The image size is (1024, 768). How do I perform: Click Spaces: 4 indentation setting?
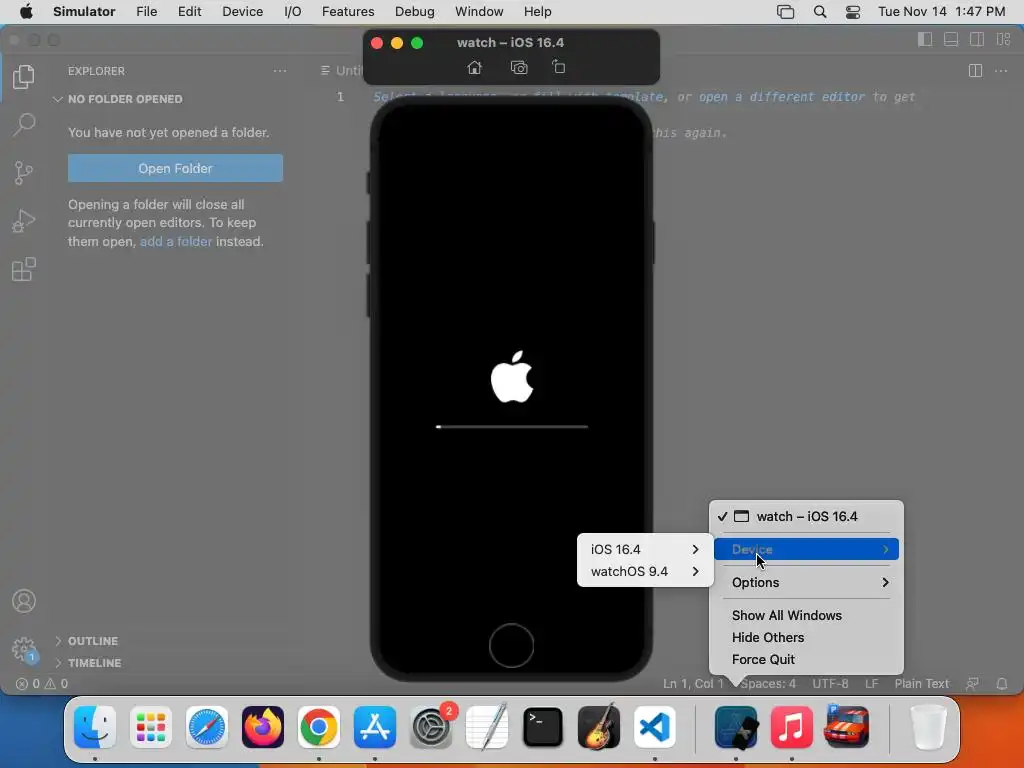[768, 684]
